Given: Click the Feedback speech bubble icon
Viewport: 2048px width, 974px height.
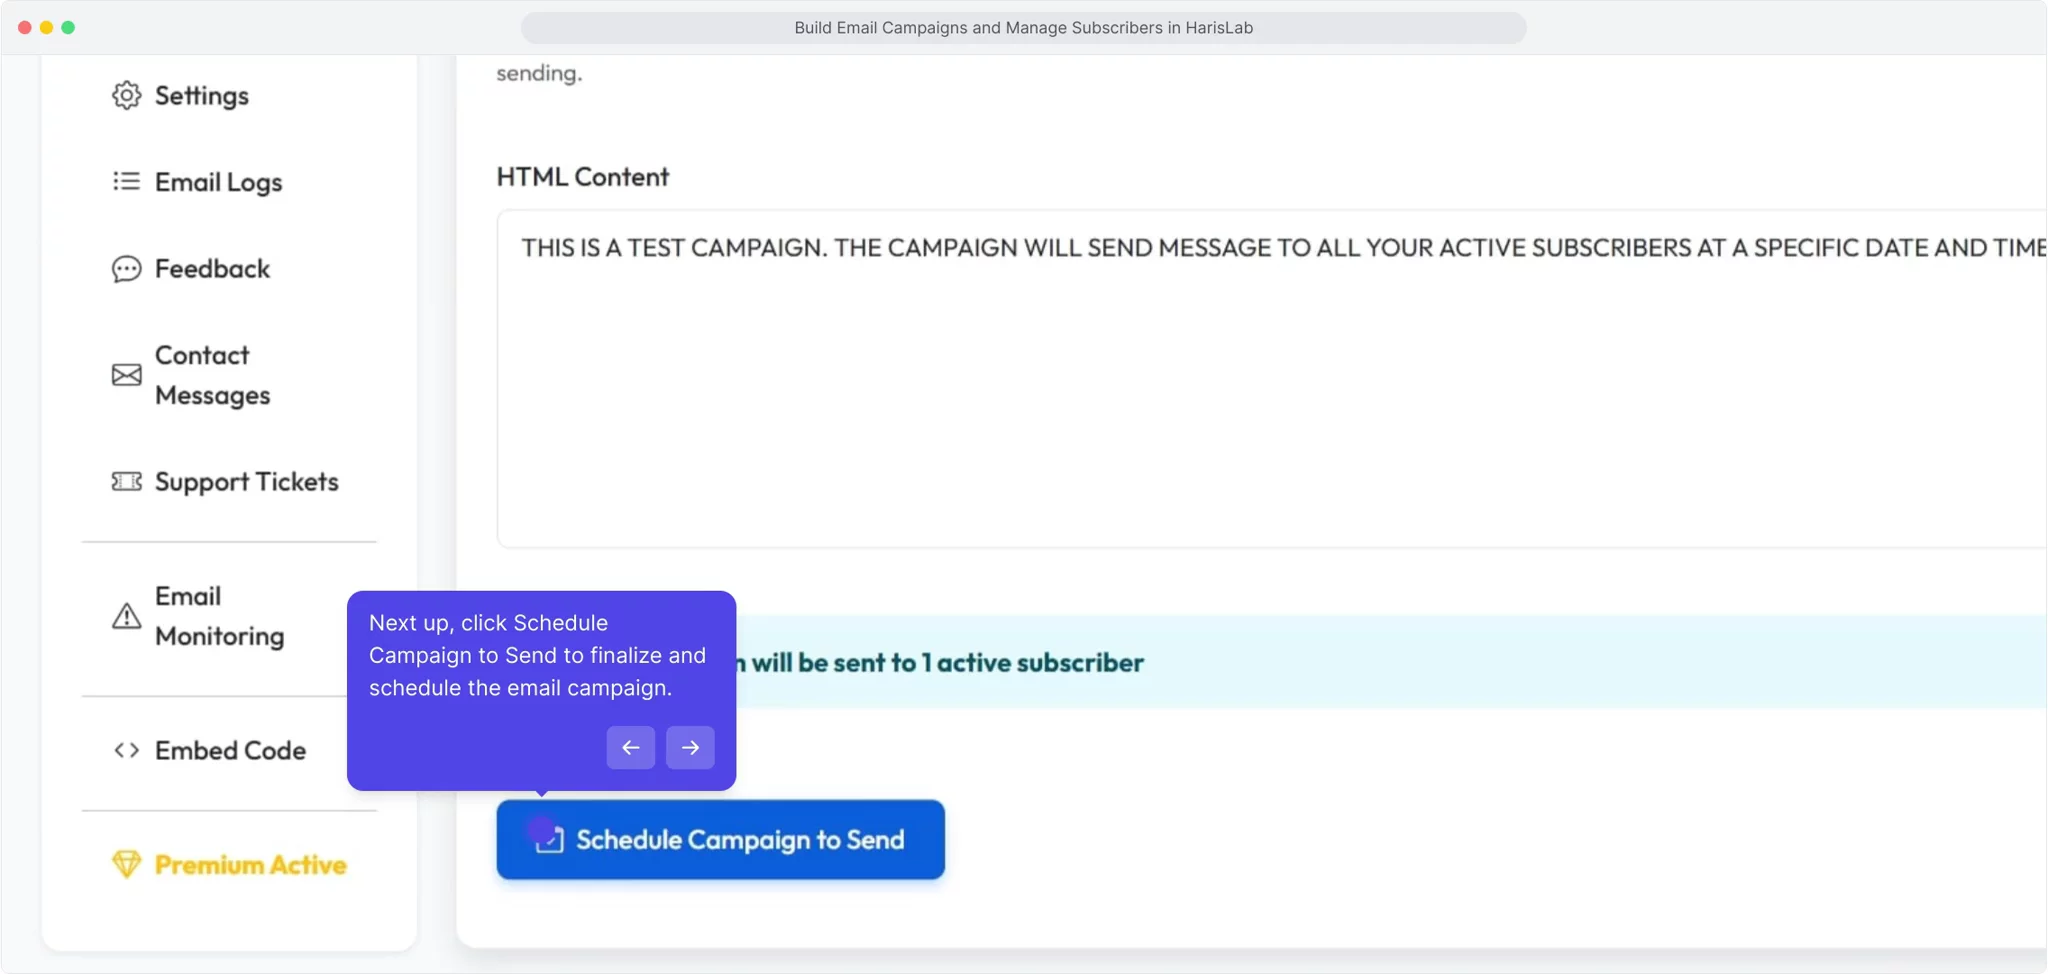Looking at the screenshot, I should point(126,268).
